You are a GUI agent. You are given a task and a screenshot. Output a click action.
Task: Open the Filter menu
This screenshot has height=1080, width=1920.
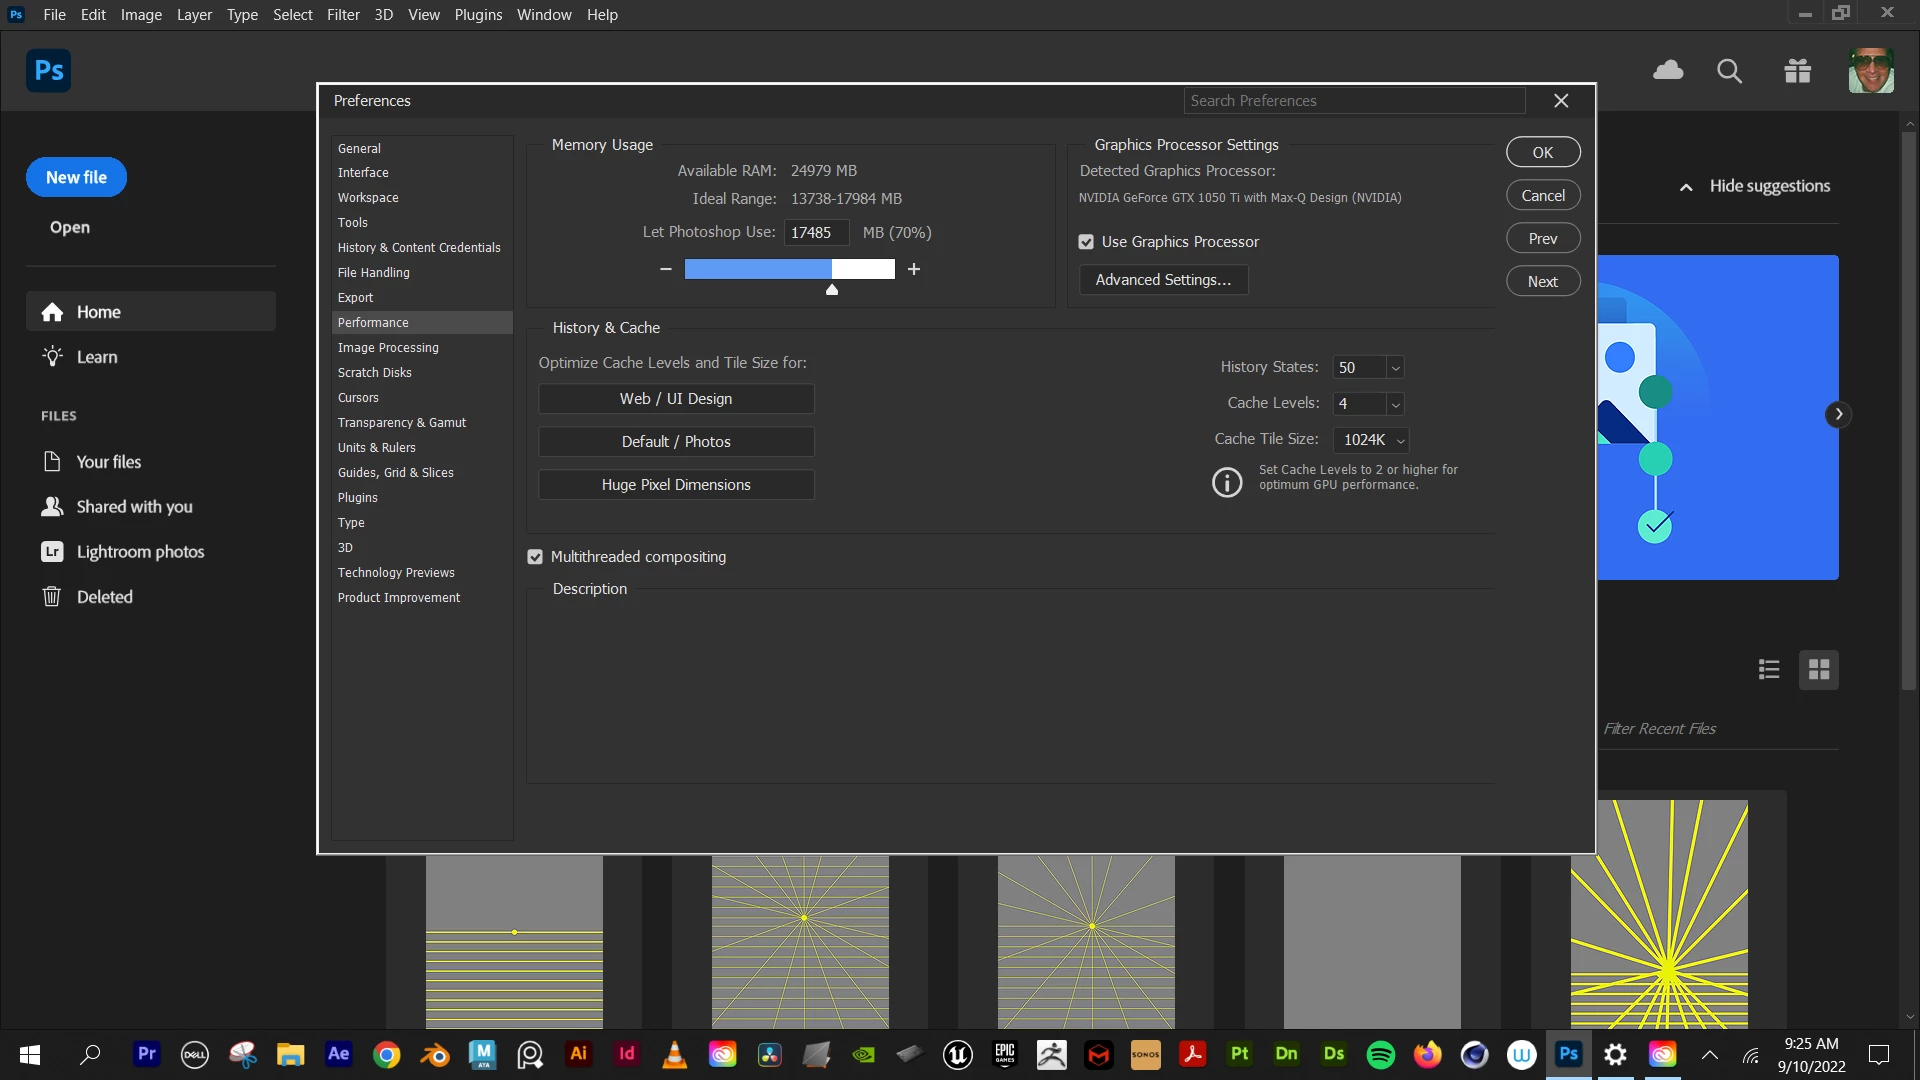pyautogui.click(x=343, y=15)
